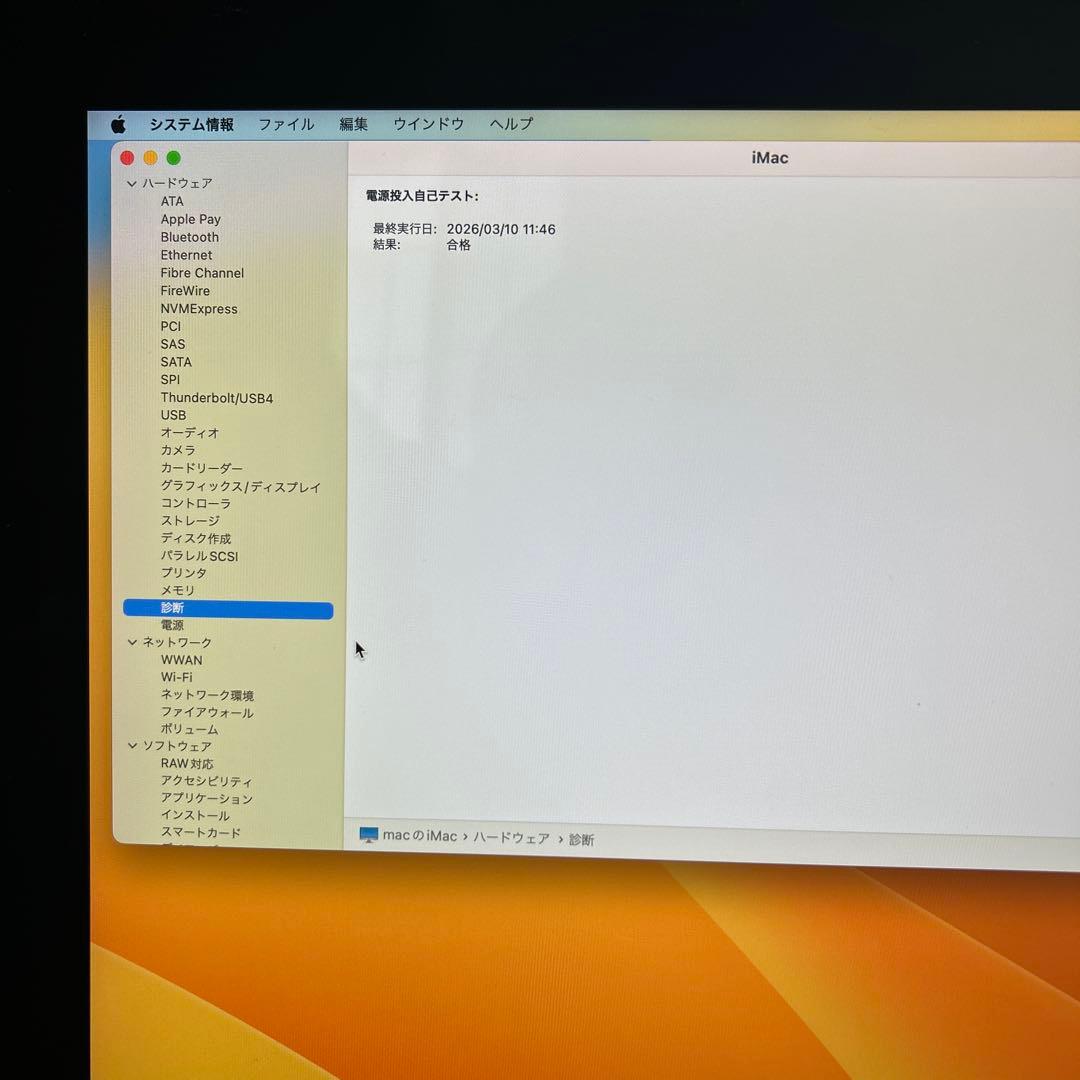
Task: Select アプリケーション in the sidebar
Action: click(207, 798)
